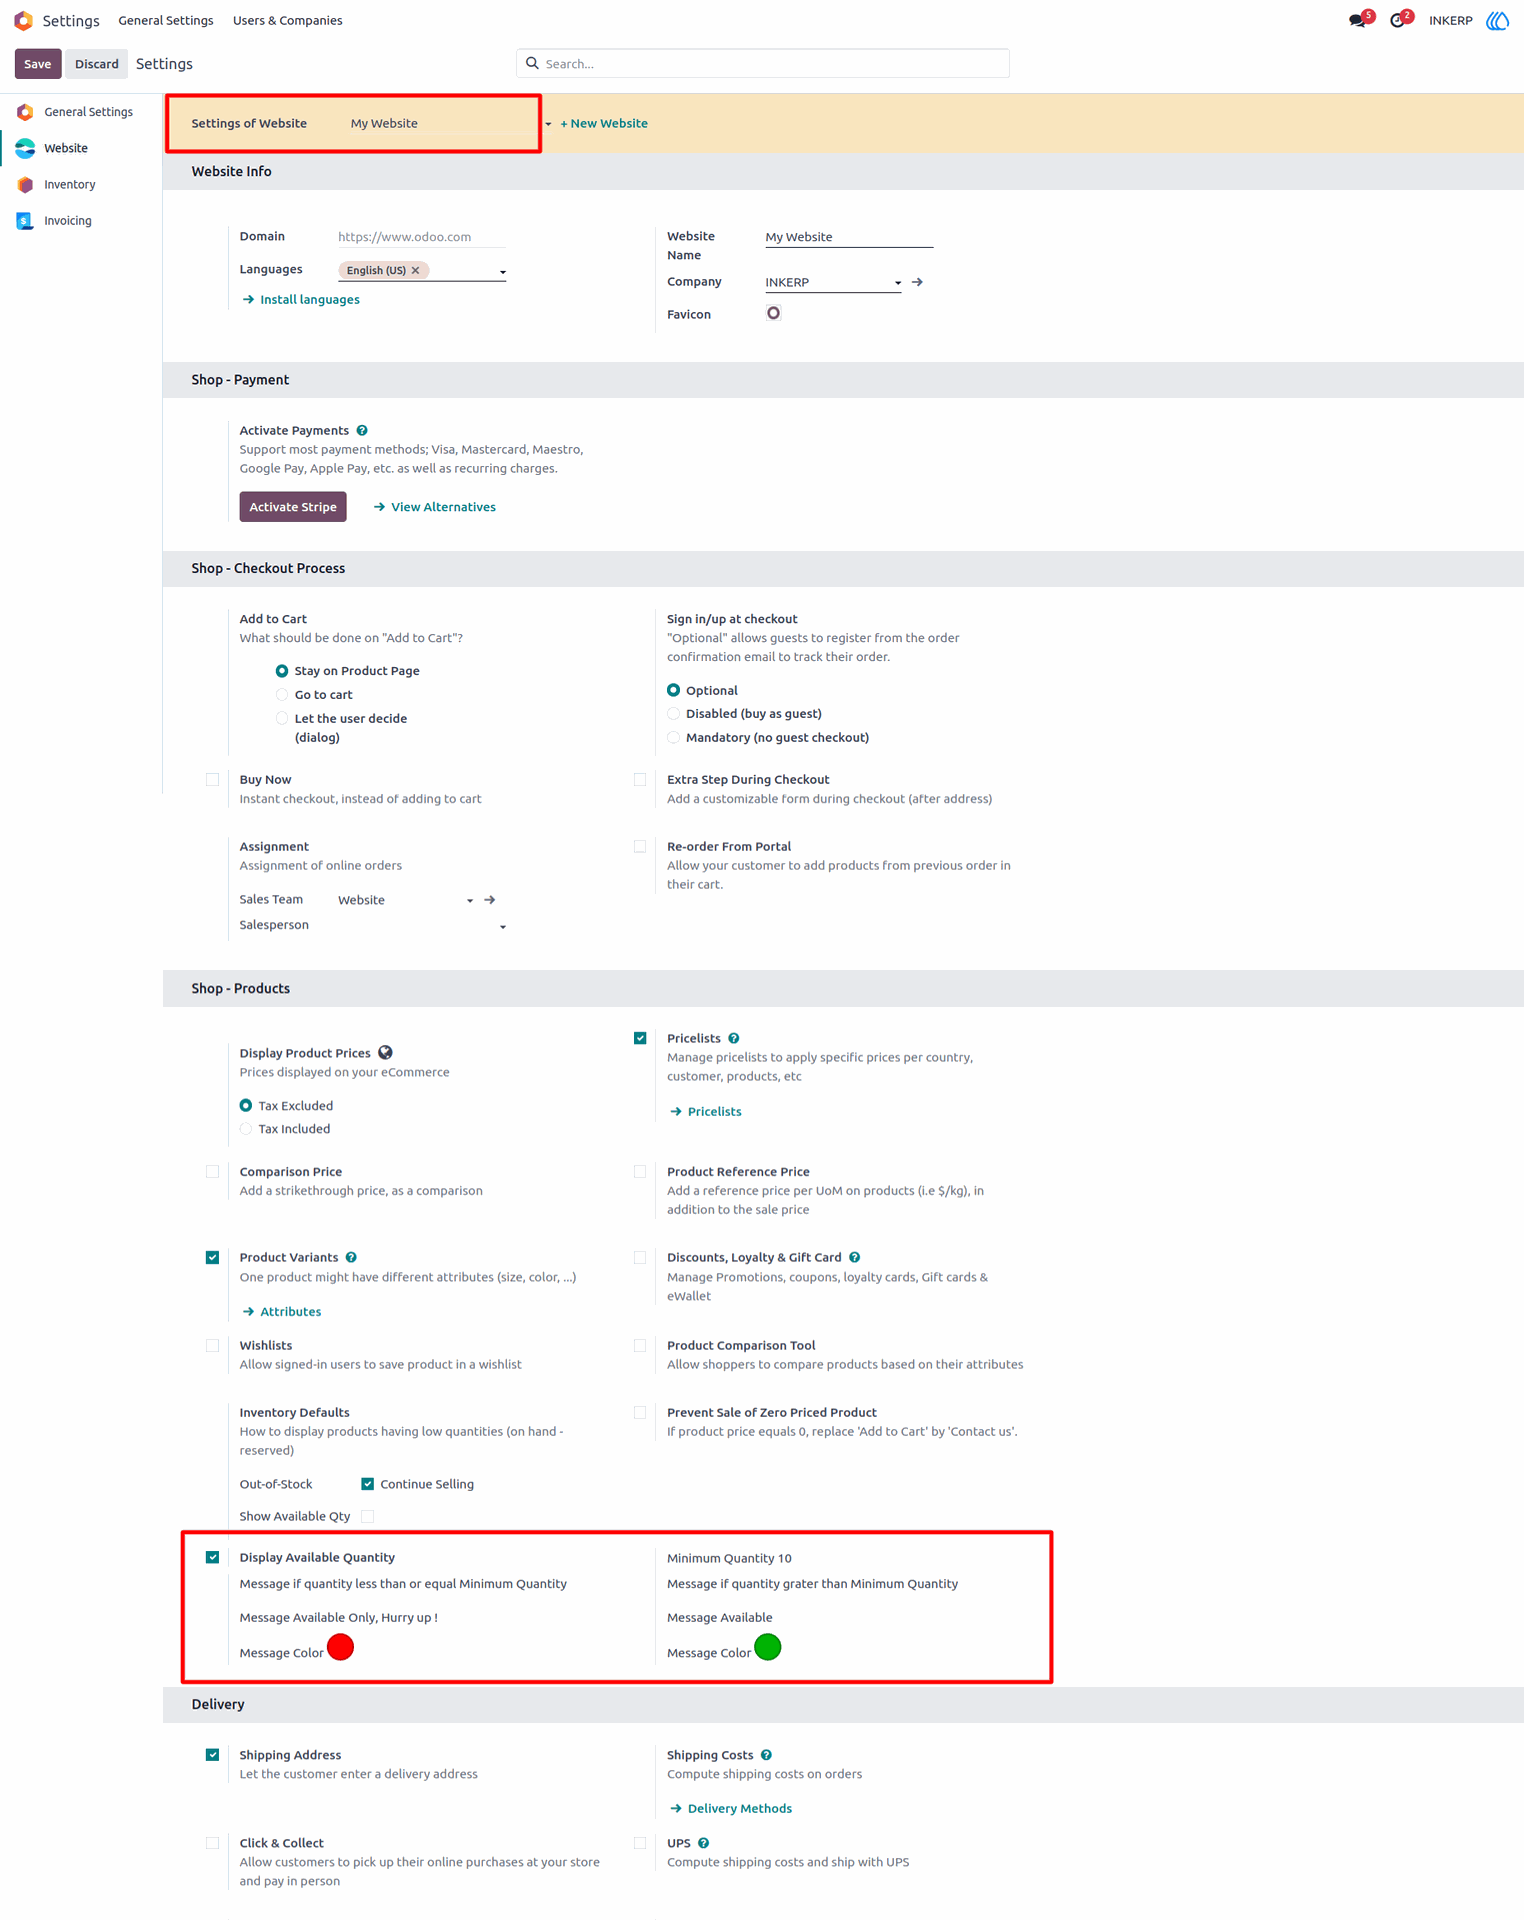
Task: Edit the Website Name field
Action: pos(849,237)
